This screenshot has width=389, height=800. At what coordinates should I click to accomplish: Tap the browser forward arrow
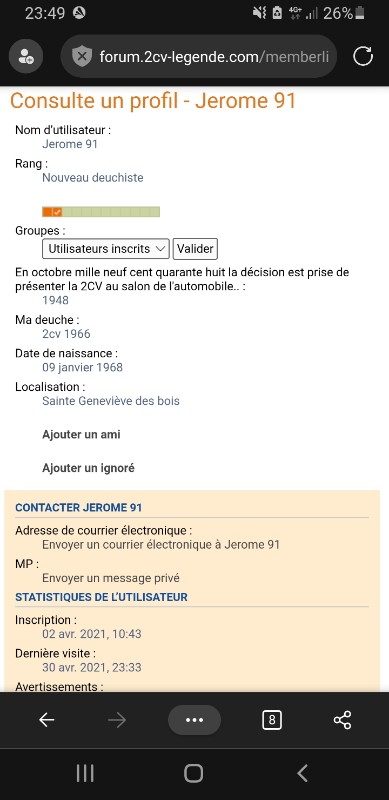[x=117, y=720]
